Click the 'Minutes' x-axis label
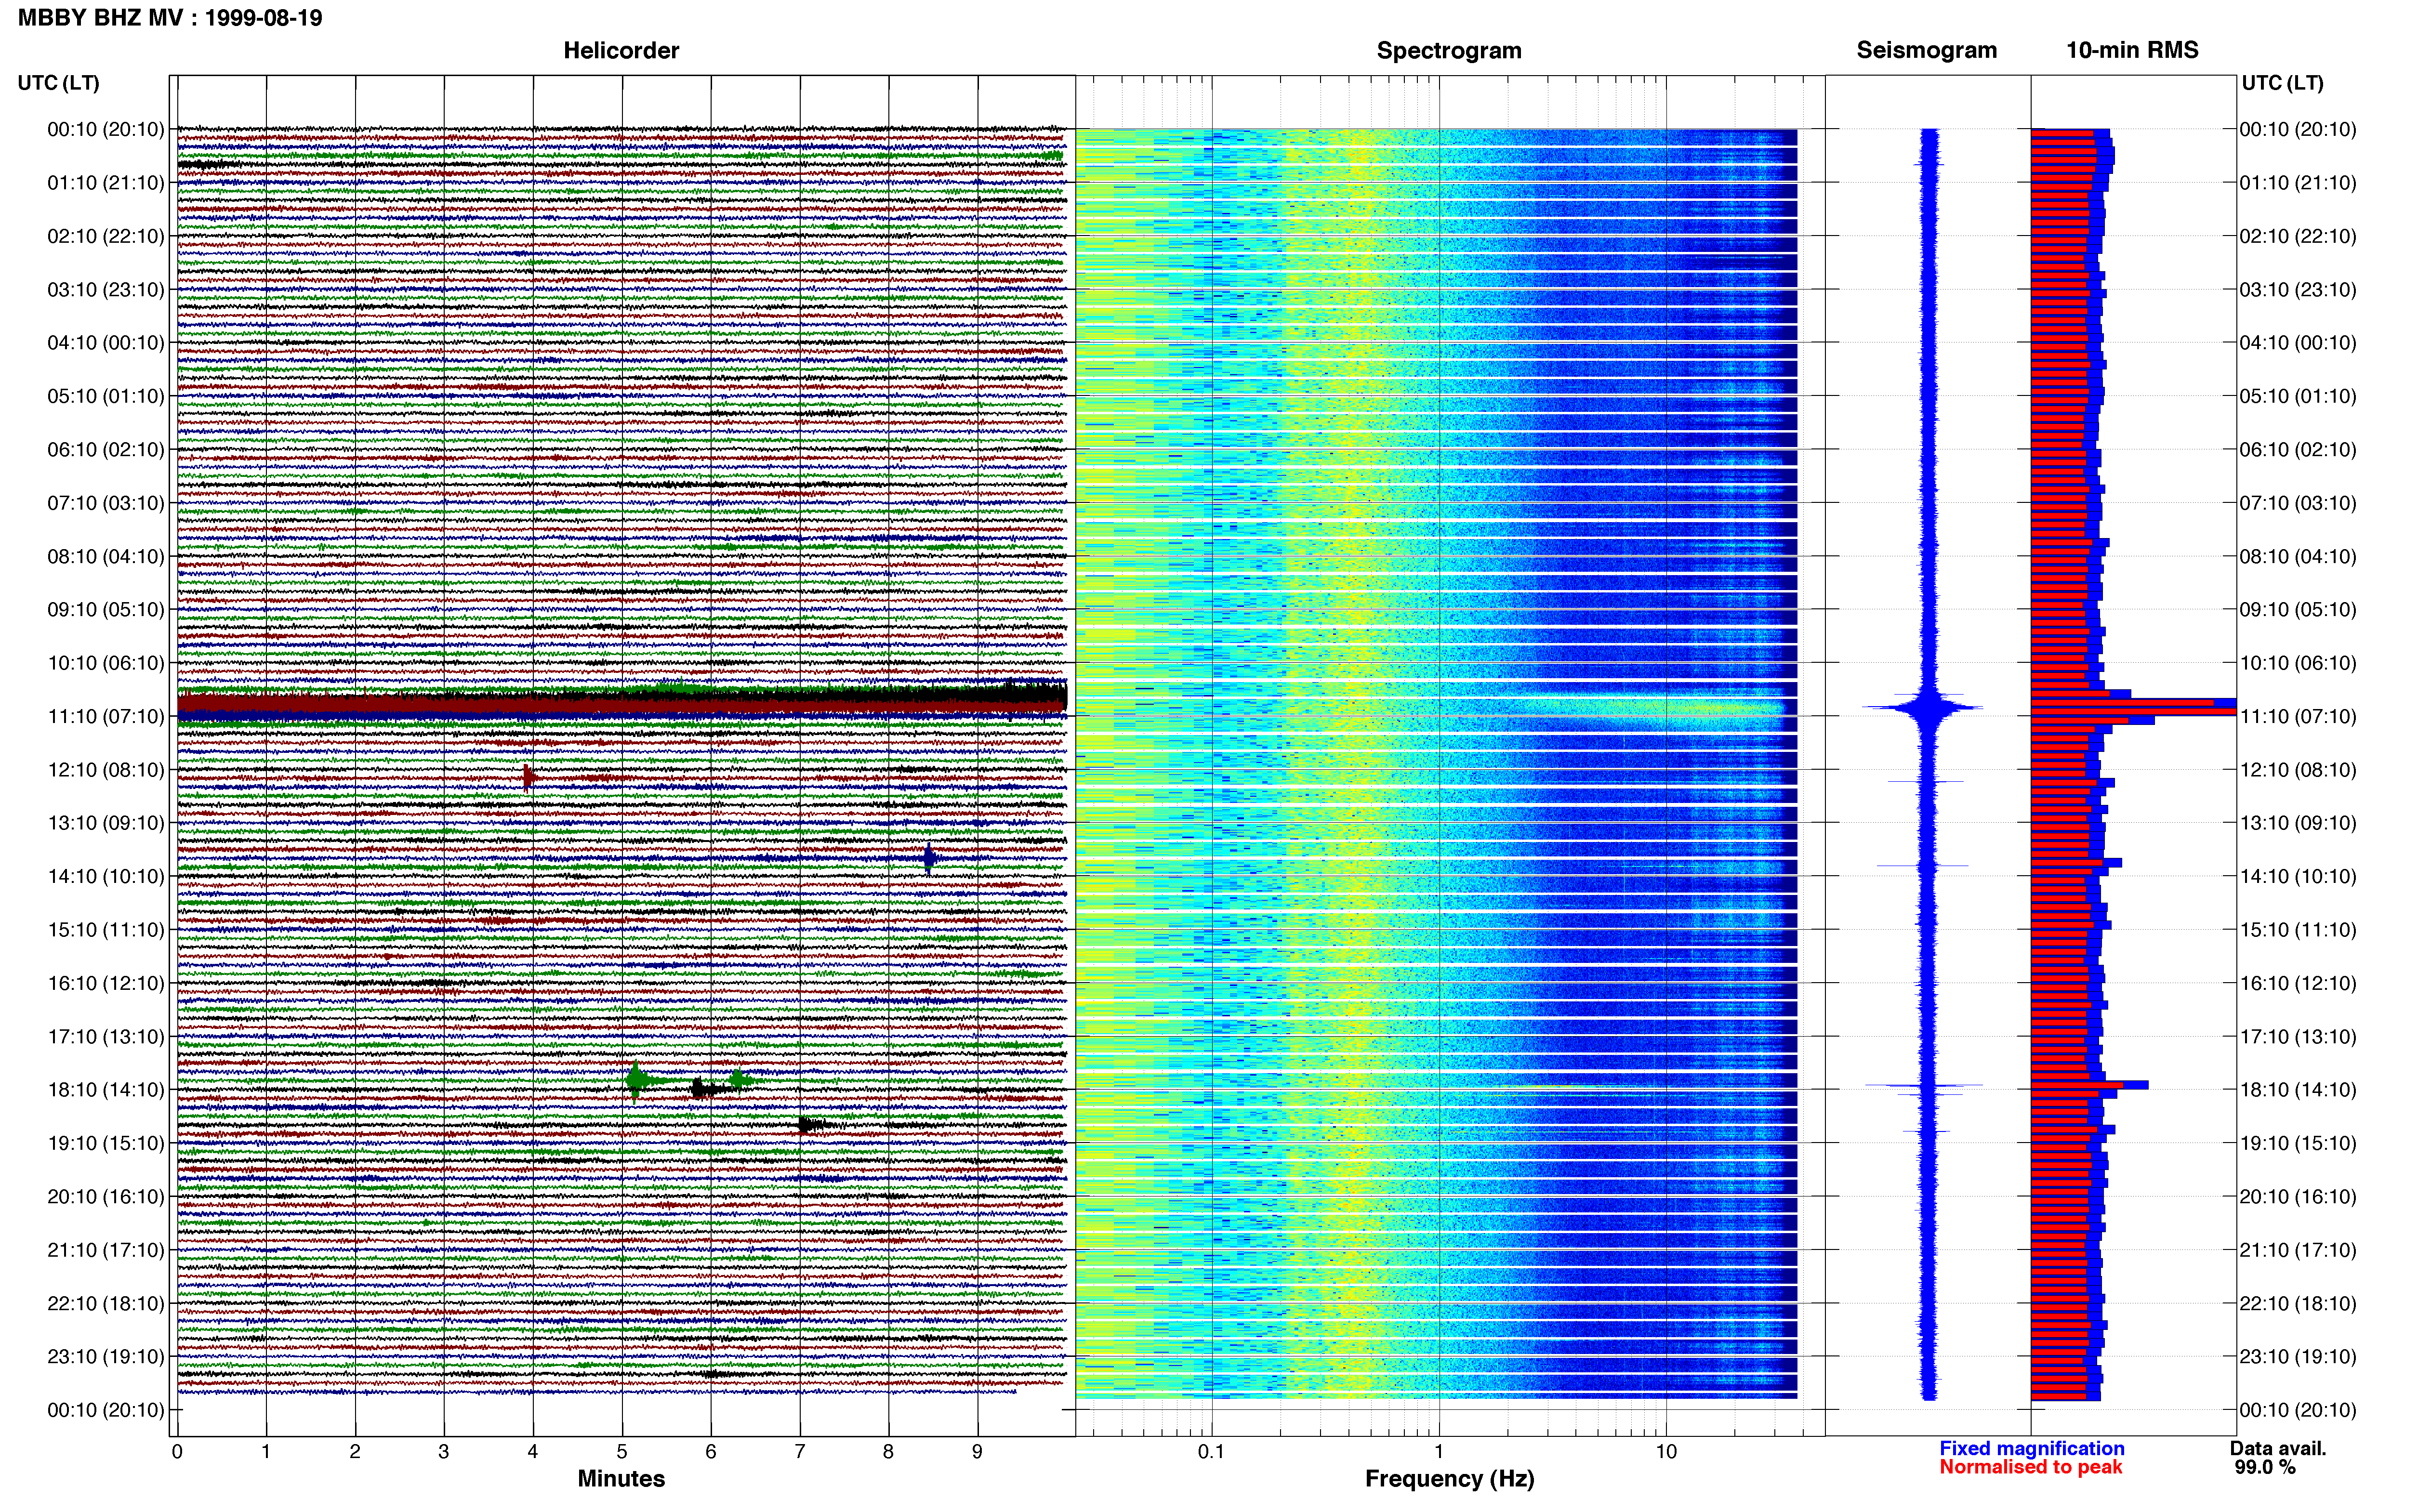The image size is (2418, 1512). point(621,1479)
